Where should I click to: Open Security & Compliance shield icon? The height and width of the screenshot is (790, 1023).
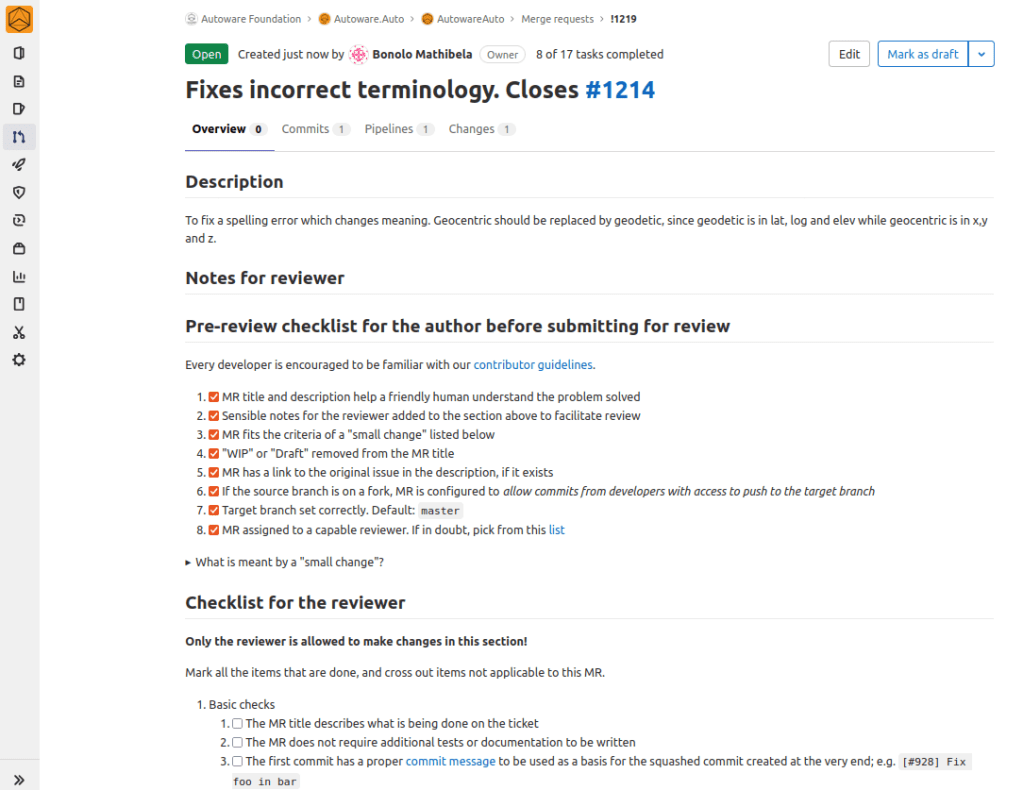click(19, 193)
